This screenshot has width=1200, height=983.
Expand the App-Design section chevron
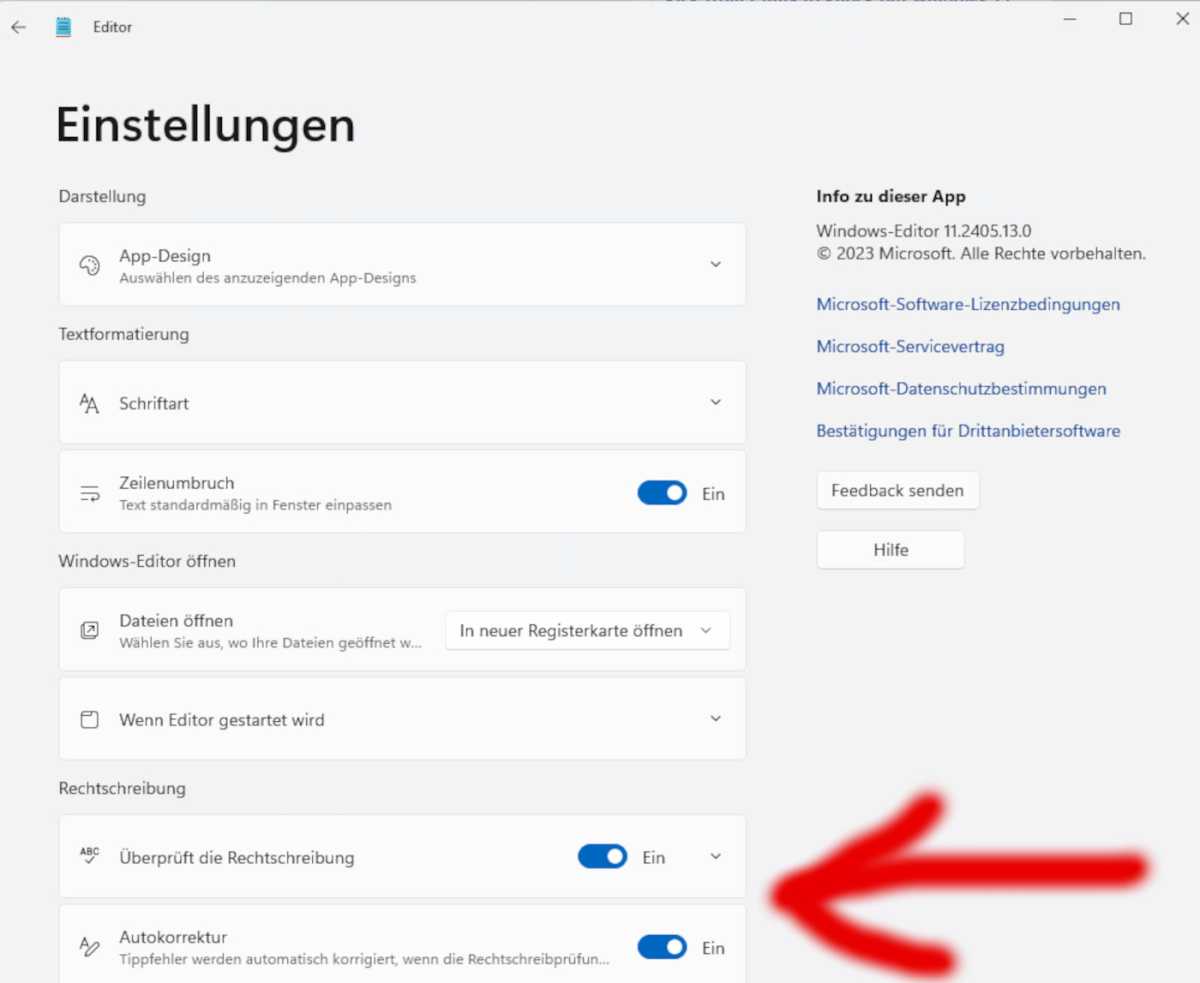[715, 265]
